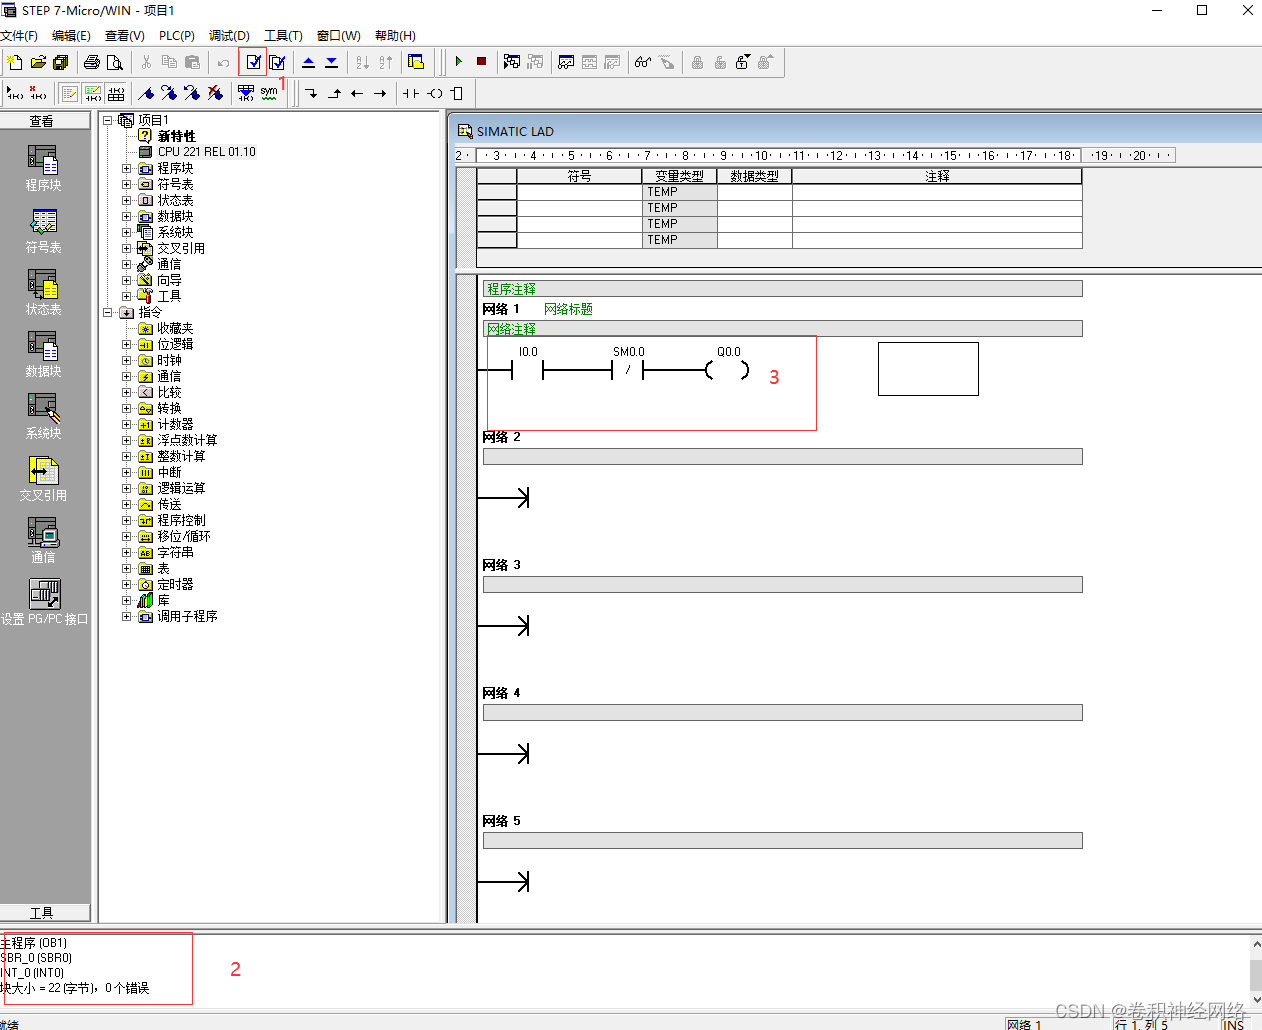Save the project with the disk icon
The width and height of the screenshot is (1262, 1030).
click(x=60, y=62)
